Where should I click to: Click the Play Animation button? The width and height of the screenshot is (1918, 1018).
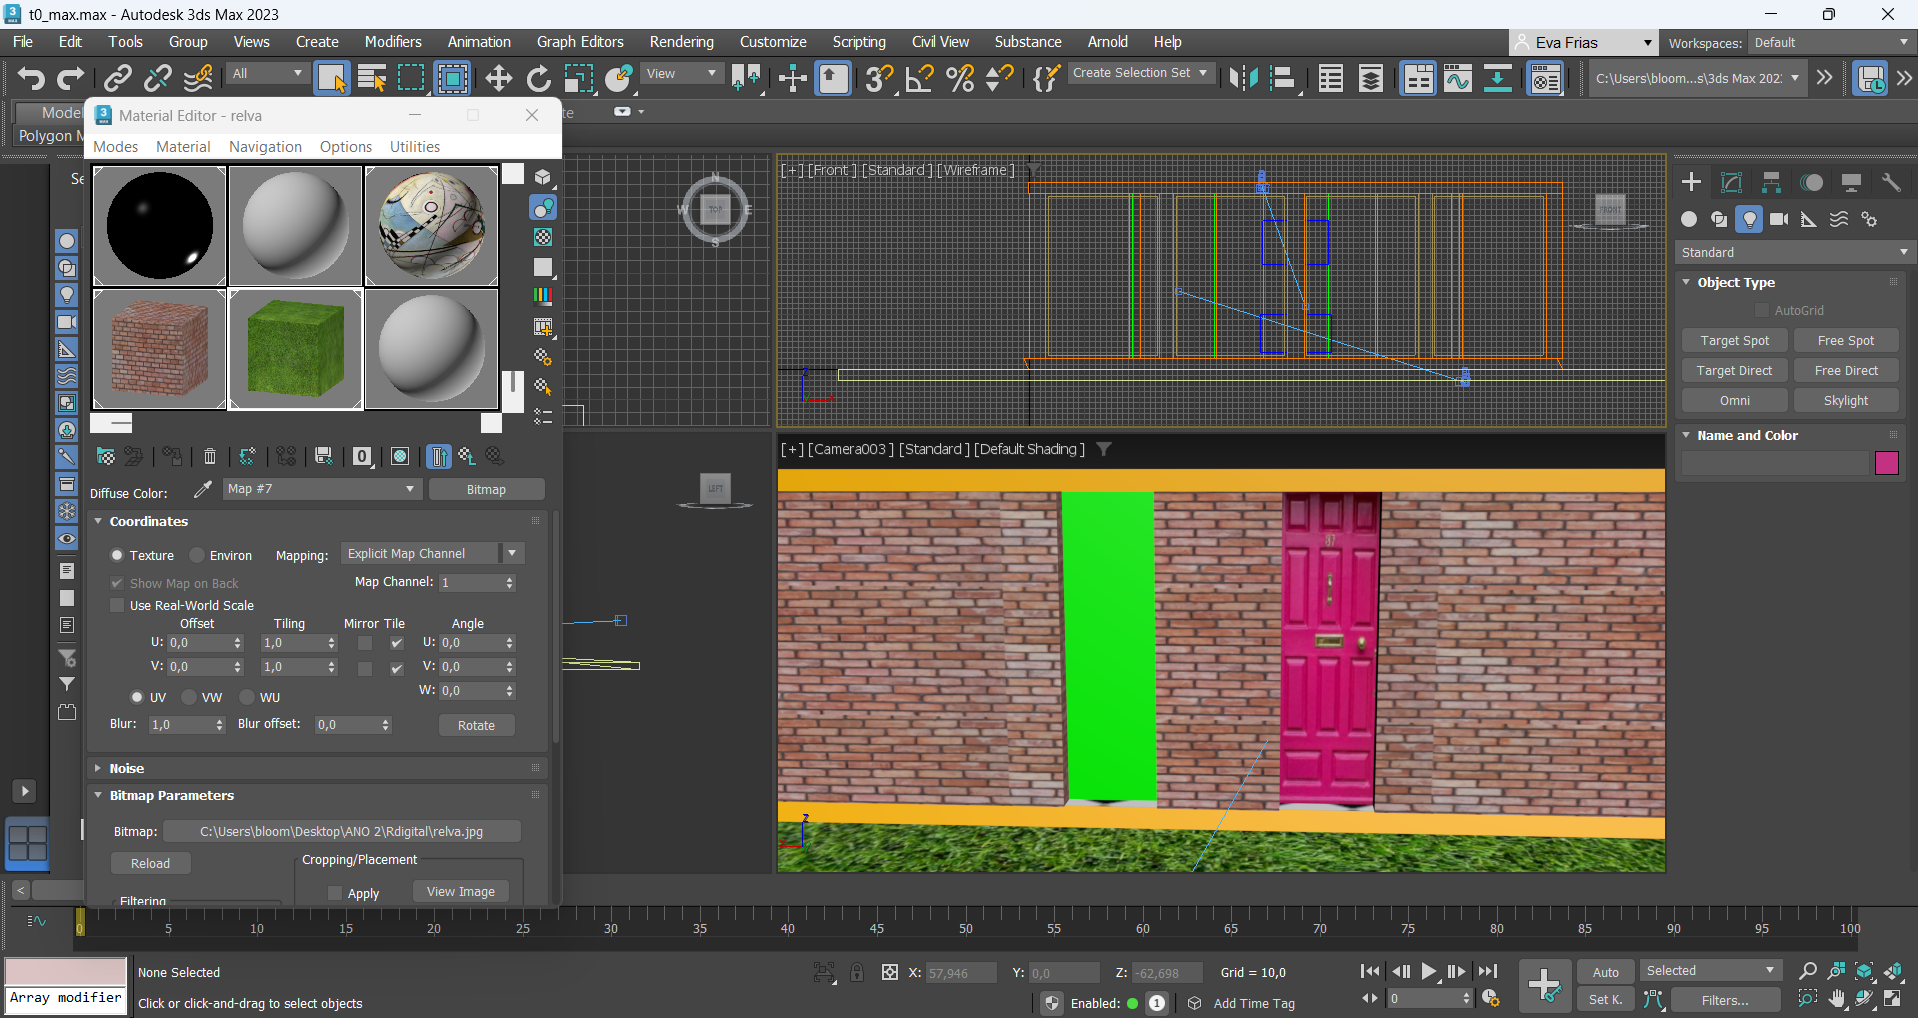(x=1429, y=971)
